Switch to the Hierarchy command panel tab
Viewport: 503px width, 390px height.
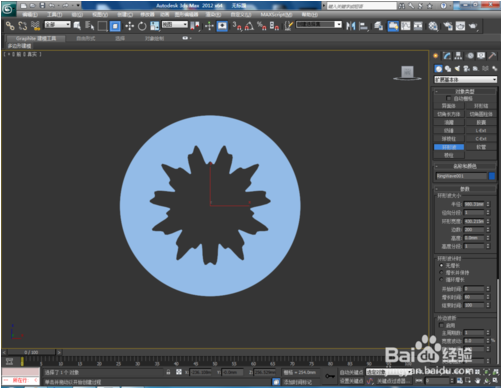click(458, 56)
